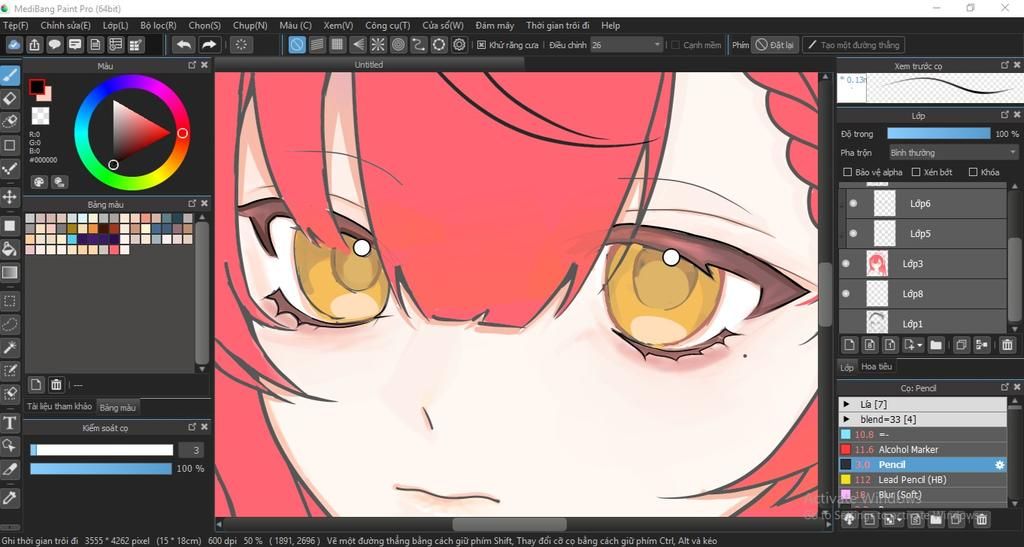Screen dimensions: 1024x547
Task: Enable grid snap guide
Action: click(338, 44)
